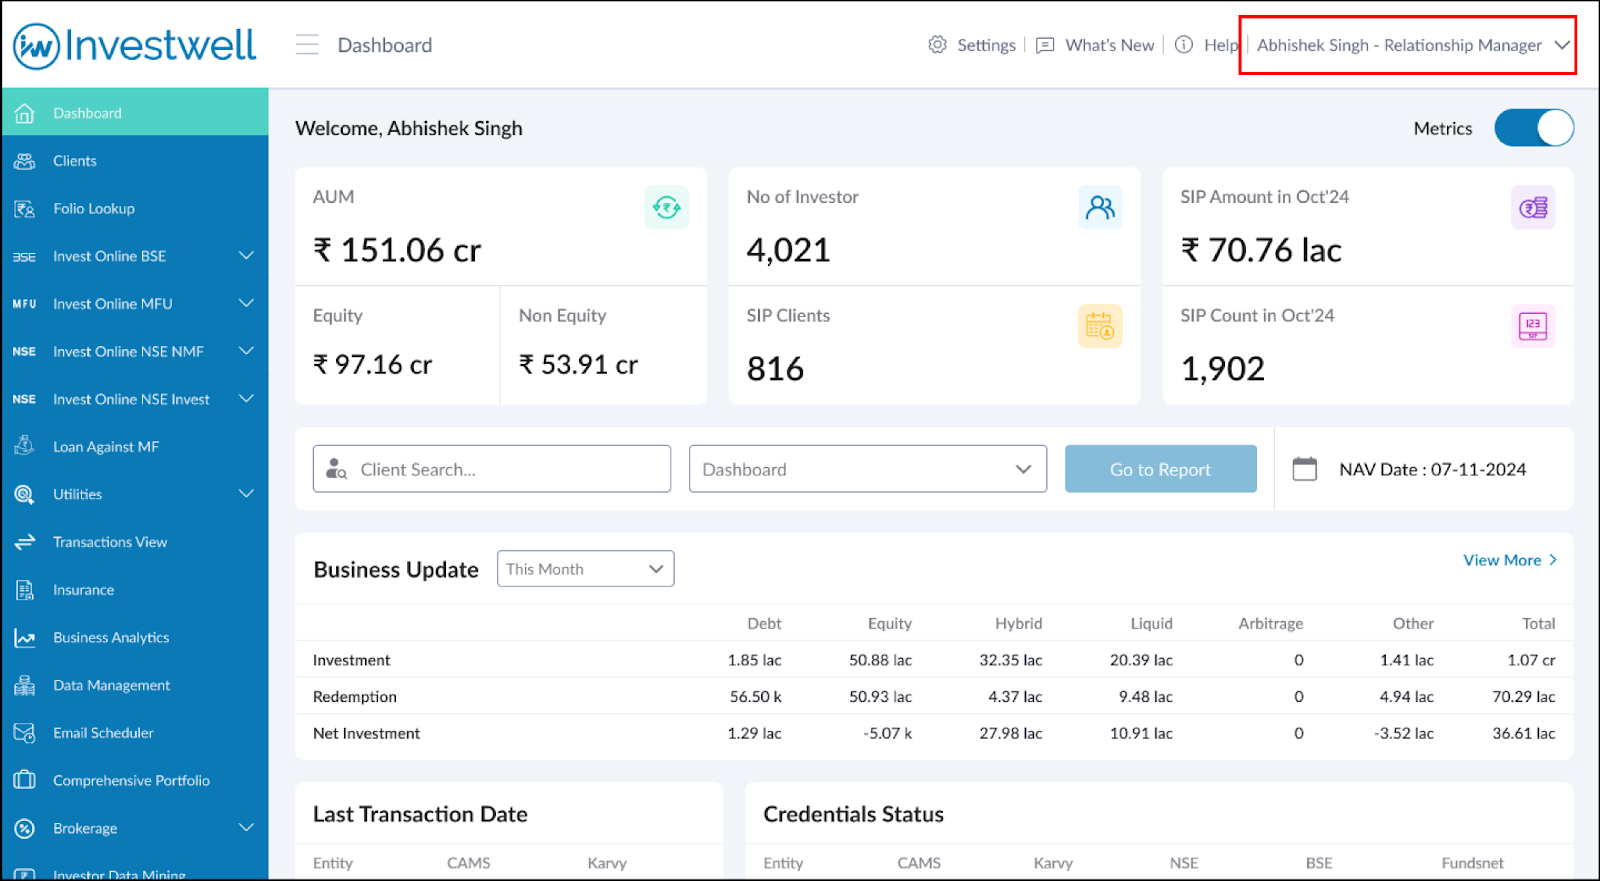The height and width of the screenshot is (881, 1600).
Task: Expand Invest Online NSE NMF chevron
Action: (246, 351)
